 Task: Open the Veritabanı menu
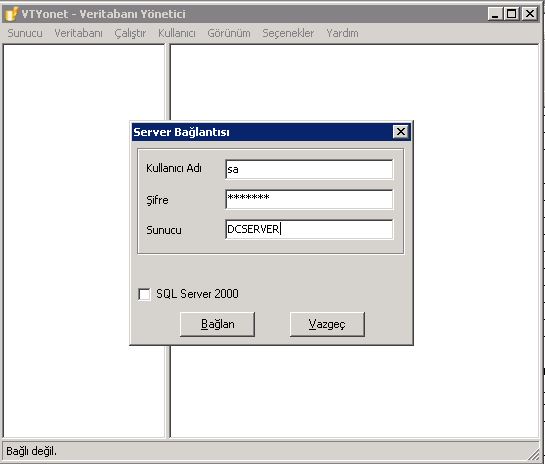(x=79, y=33)
